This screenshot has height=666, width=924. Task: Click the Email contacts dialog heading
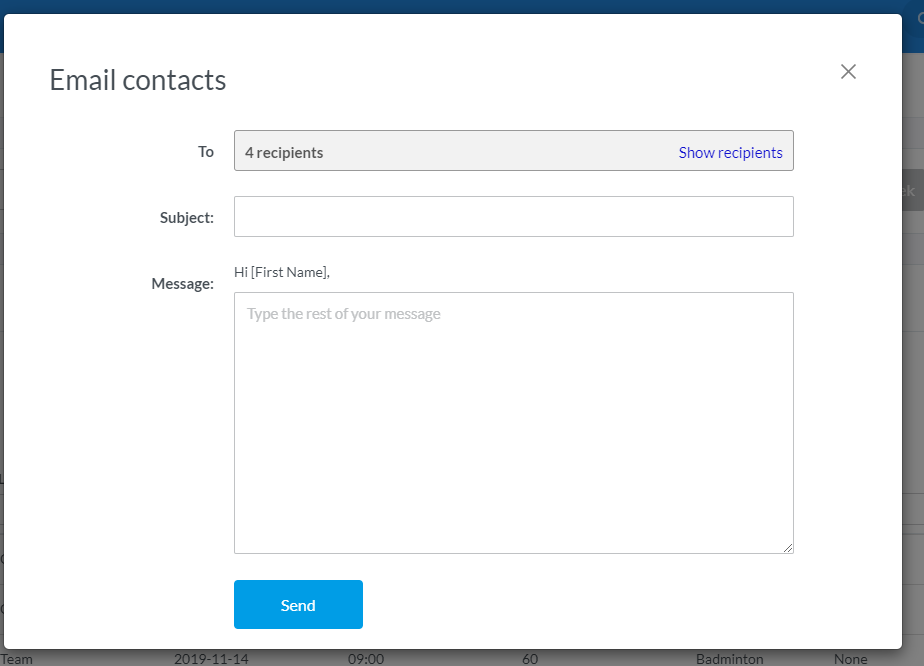(138, 80)
